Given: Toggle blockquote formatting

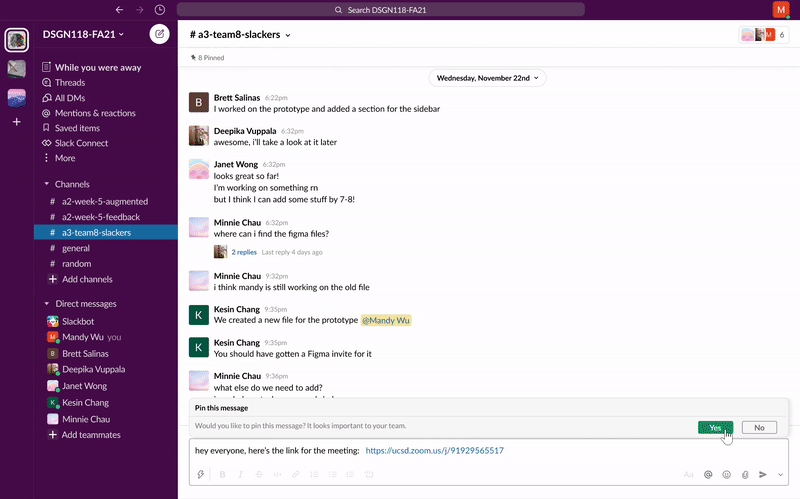Looking at the screenshot, I should pos(351,475).
